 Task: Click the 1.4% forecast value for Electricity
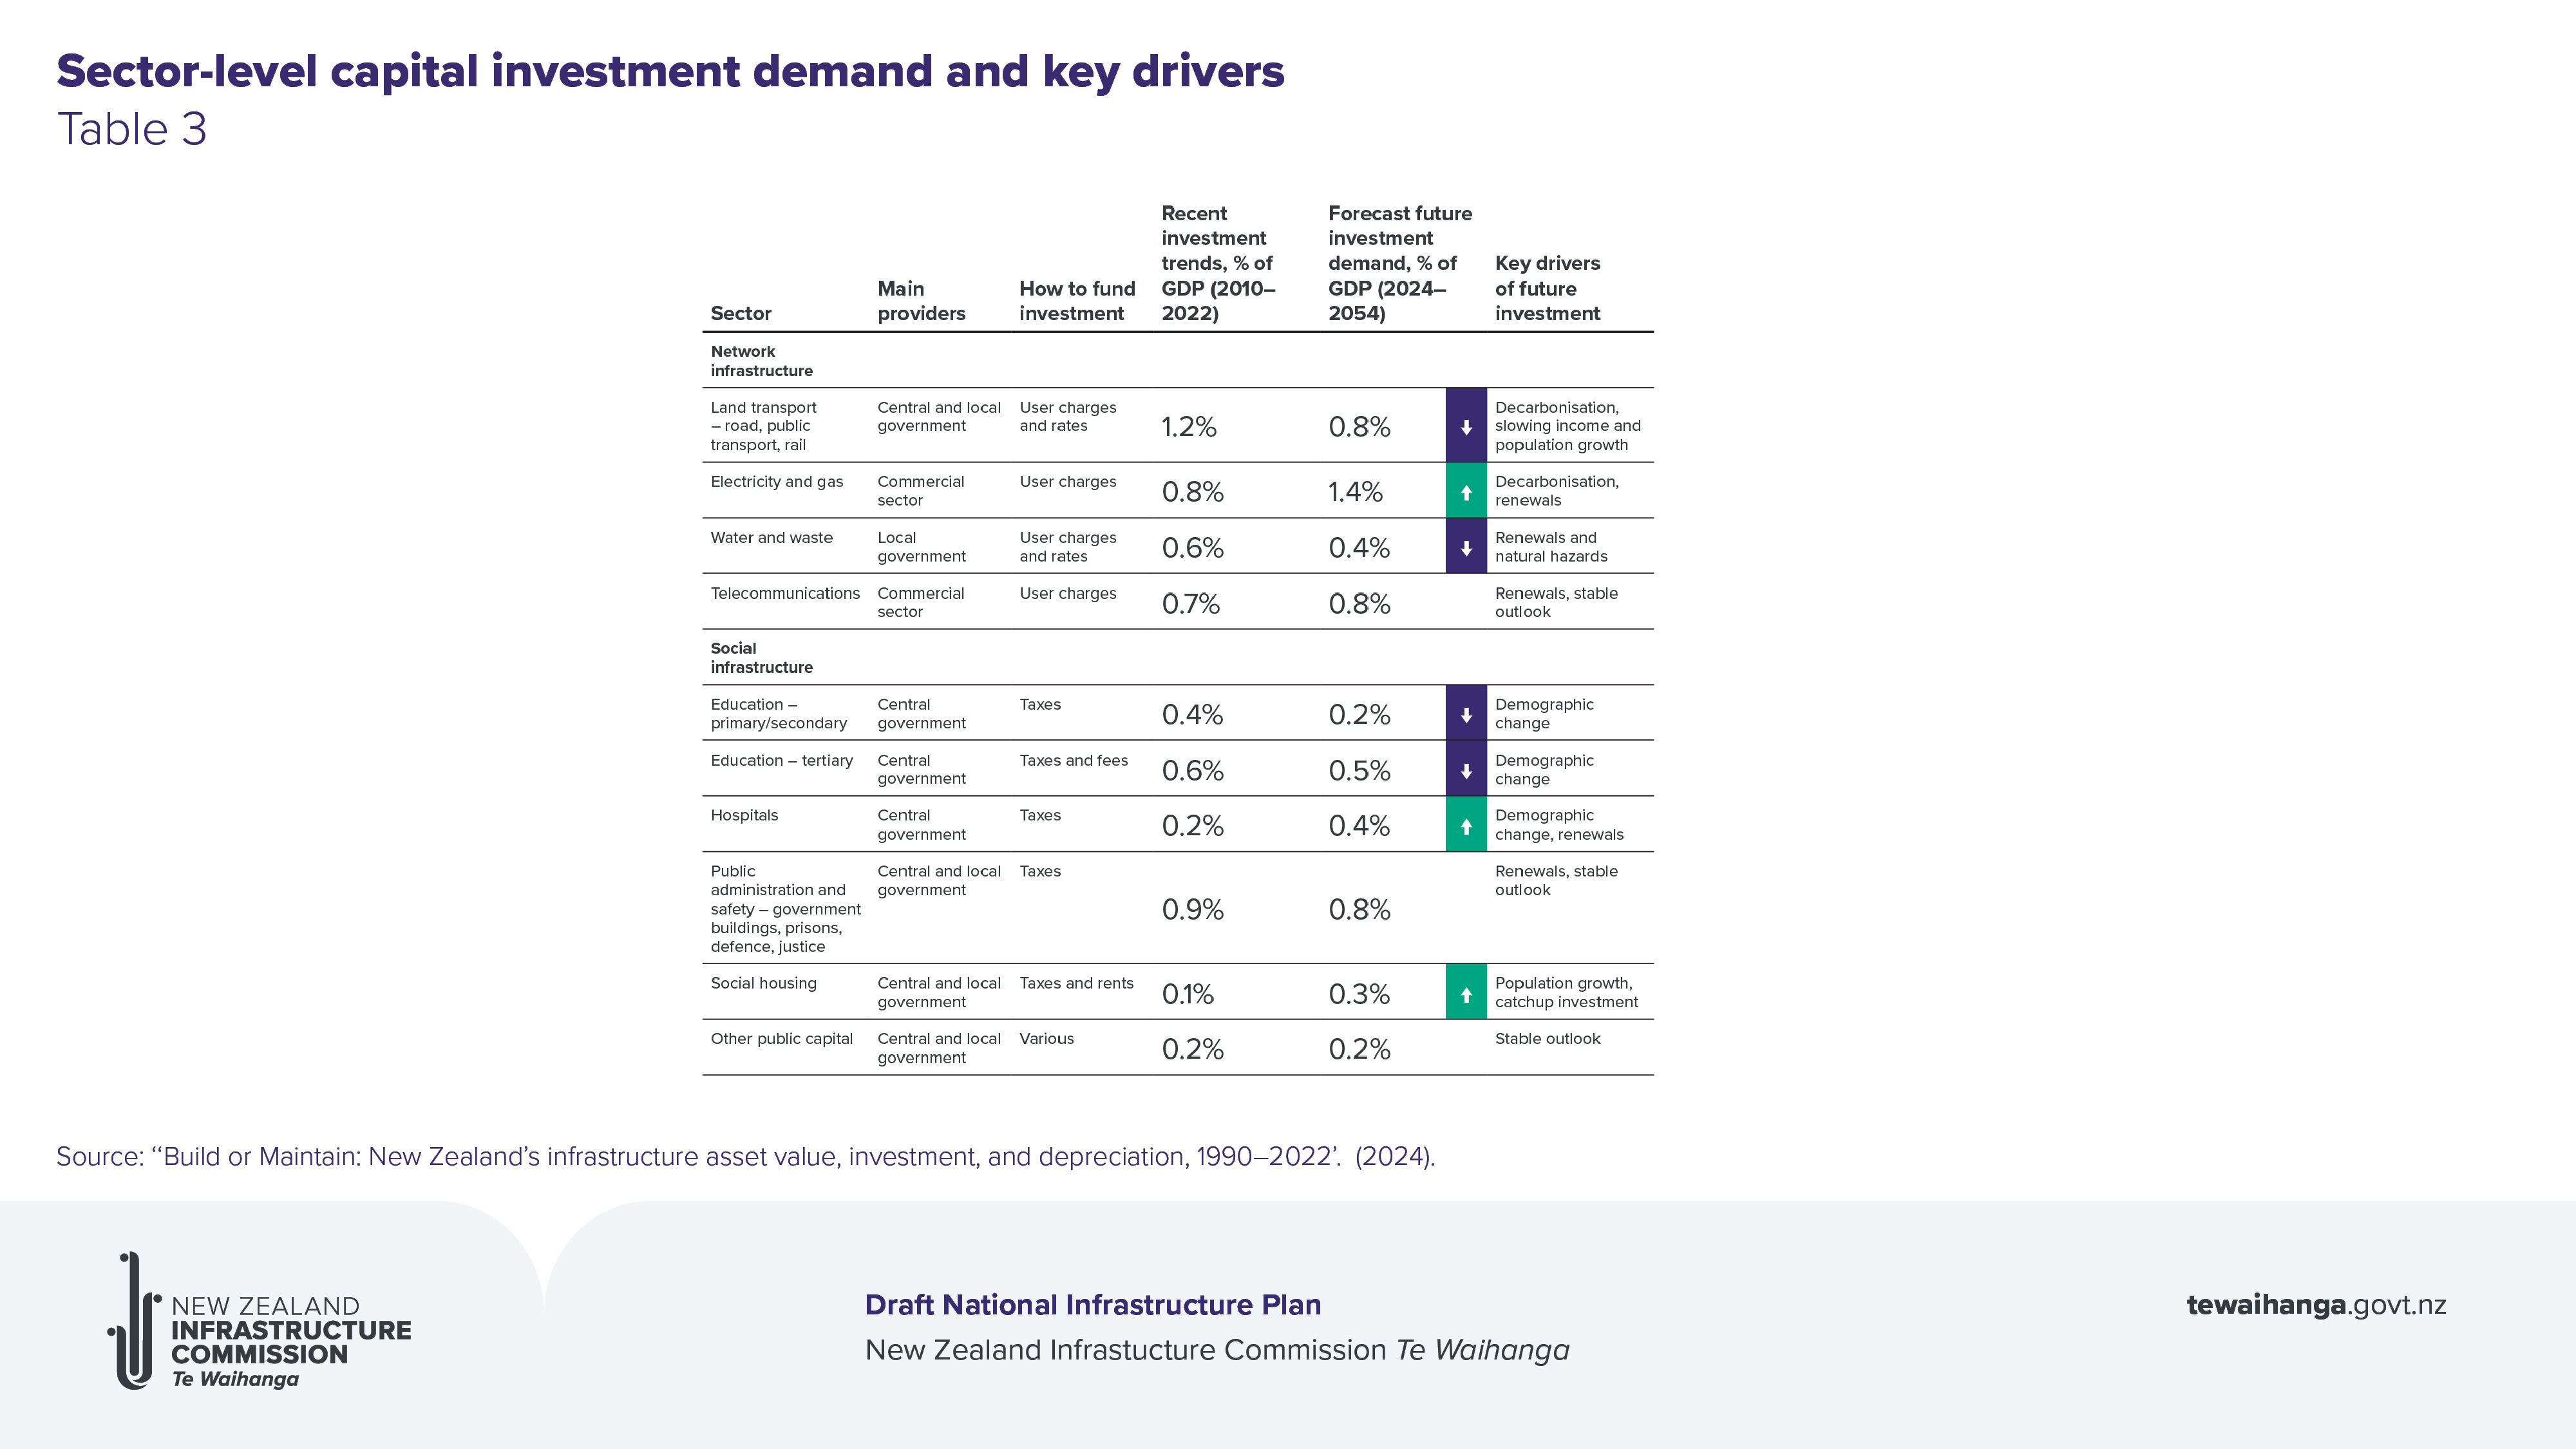click(1355, 492)
